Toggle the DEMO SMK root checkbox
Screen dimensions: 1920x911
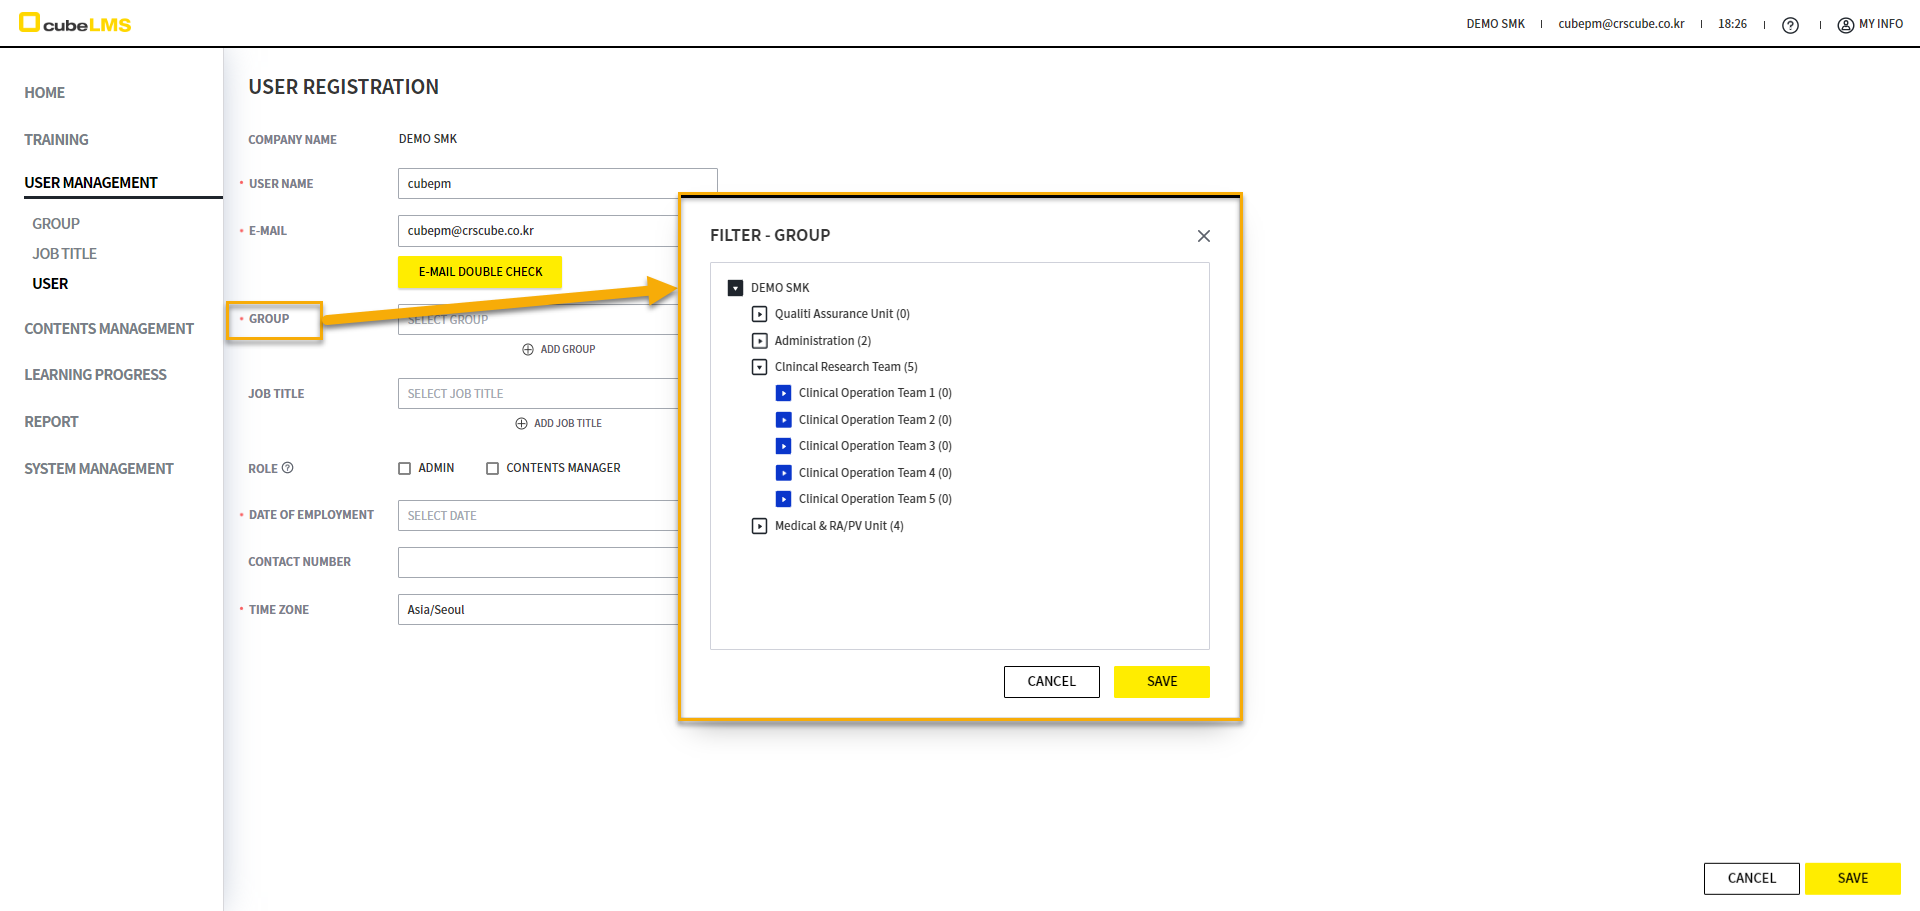(735, 288)
